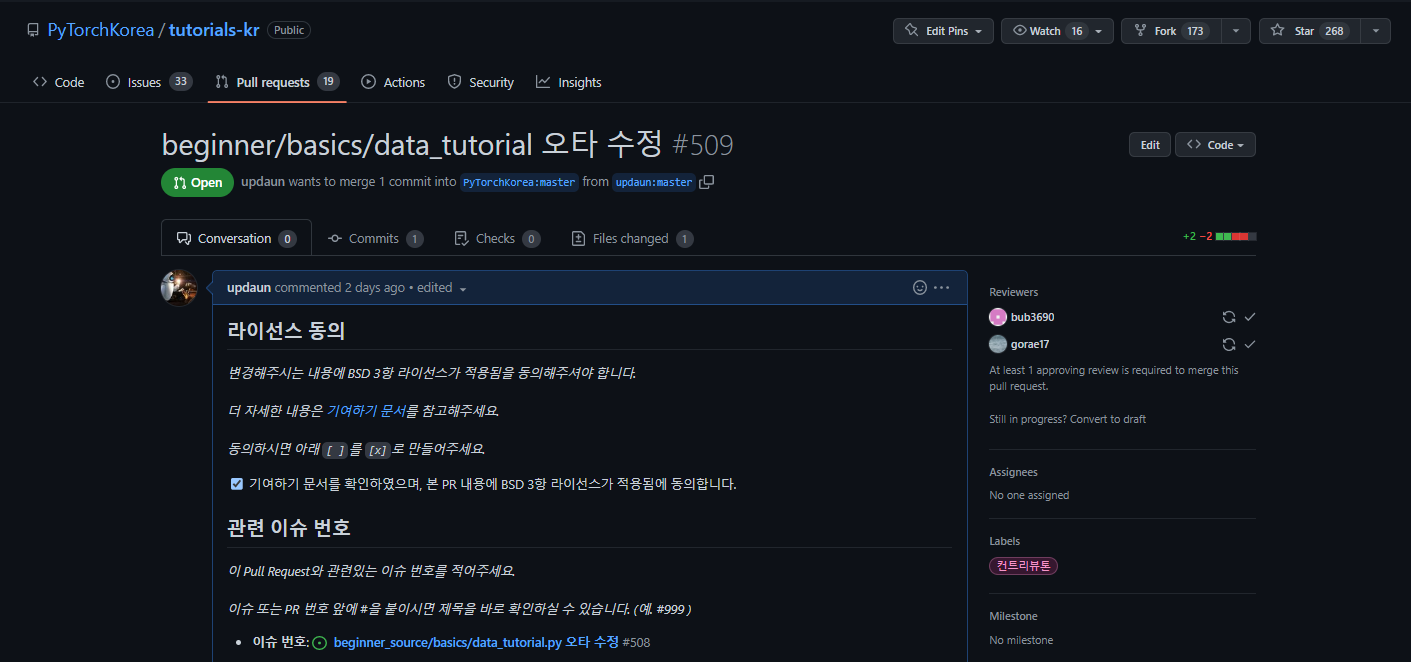Open updaun author link in header
1411x662 pixels.
tap(263, 182)
